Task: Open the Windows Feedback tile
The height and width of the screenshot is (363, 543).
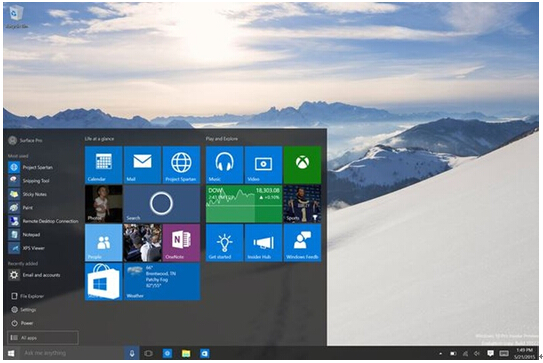Action: click(x=302, y=242)
